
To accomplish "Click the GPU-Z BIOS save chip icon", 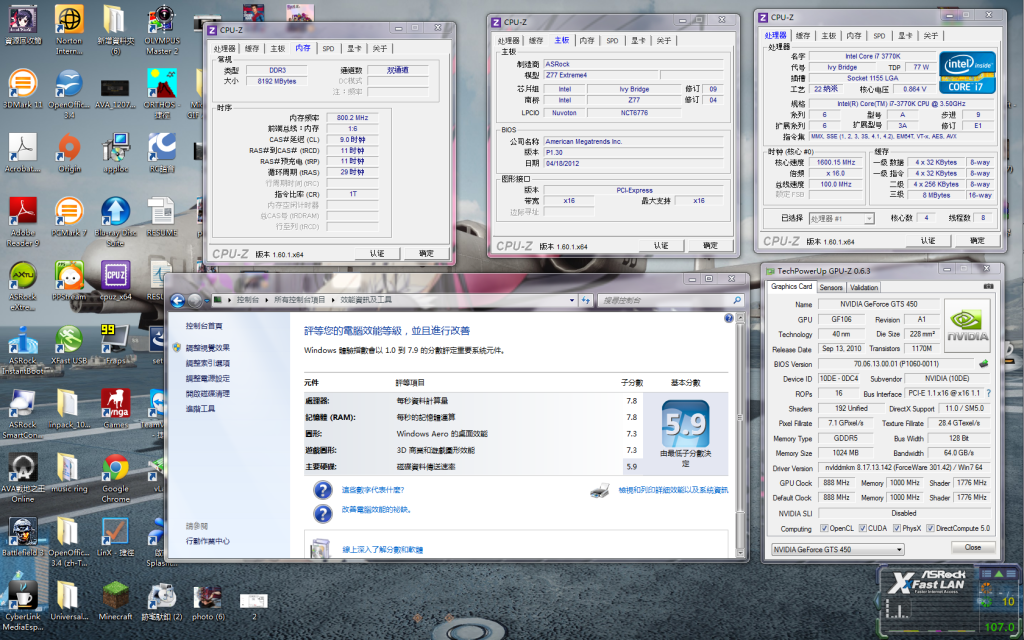I will [x=984, y=364].
